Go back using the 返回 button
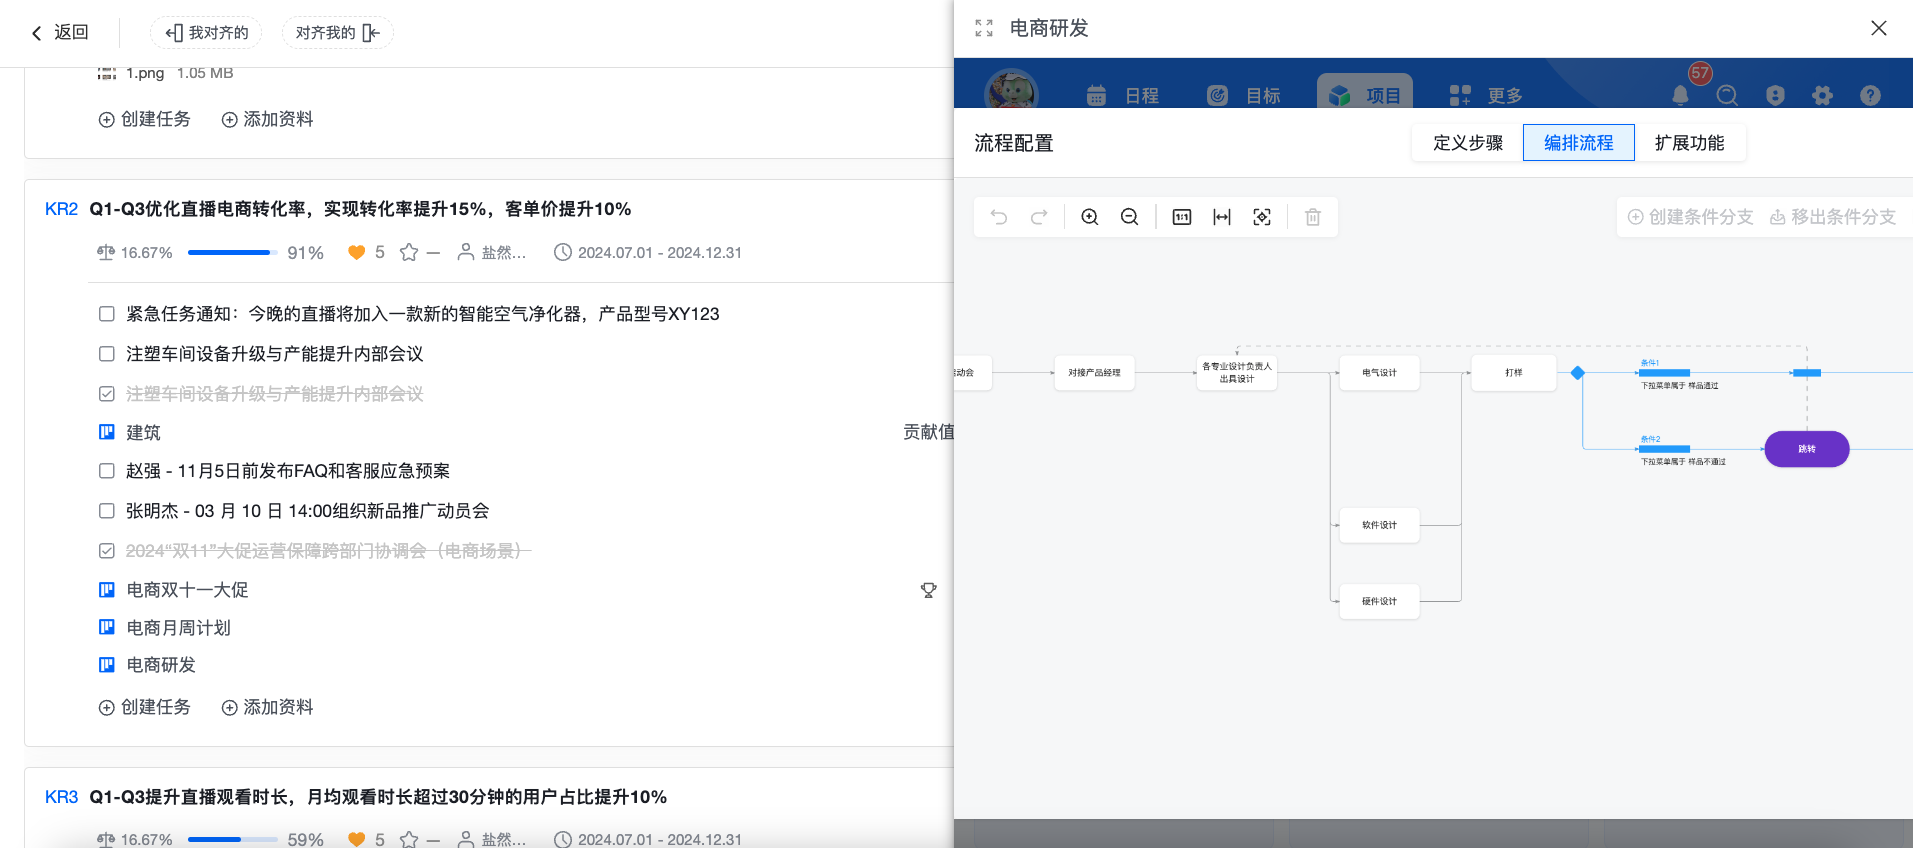Viewport: 1913px width, 848px height. click(x=60, y=32)
